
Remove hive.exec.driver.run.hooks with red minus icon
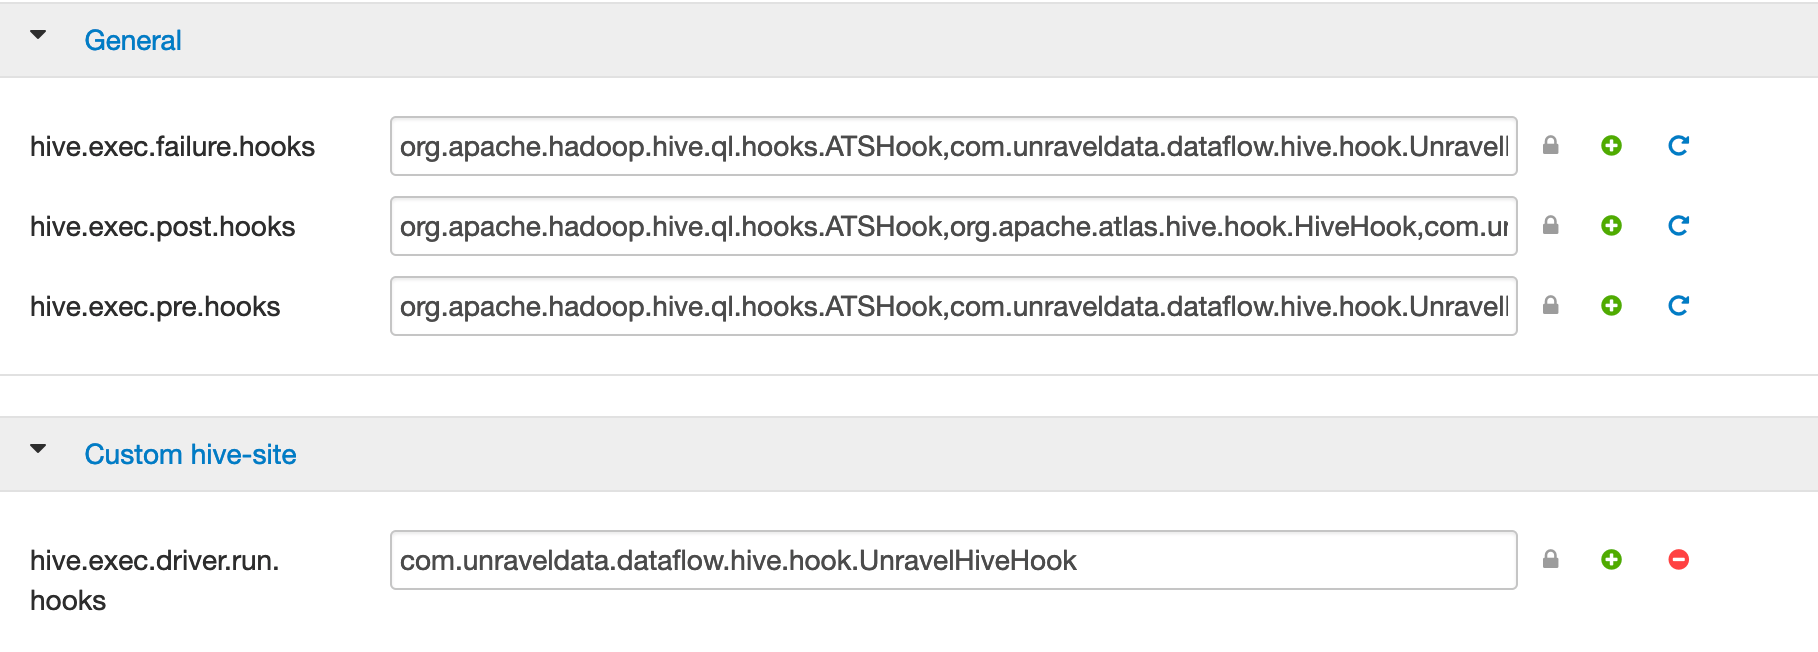point(1679,560)
